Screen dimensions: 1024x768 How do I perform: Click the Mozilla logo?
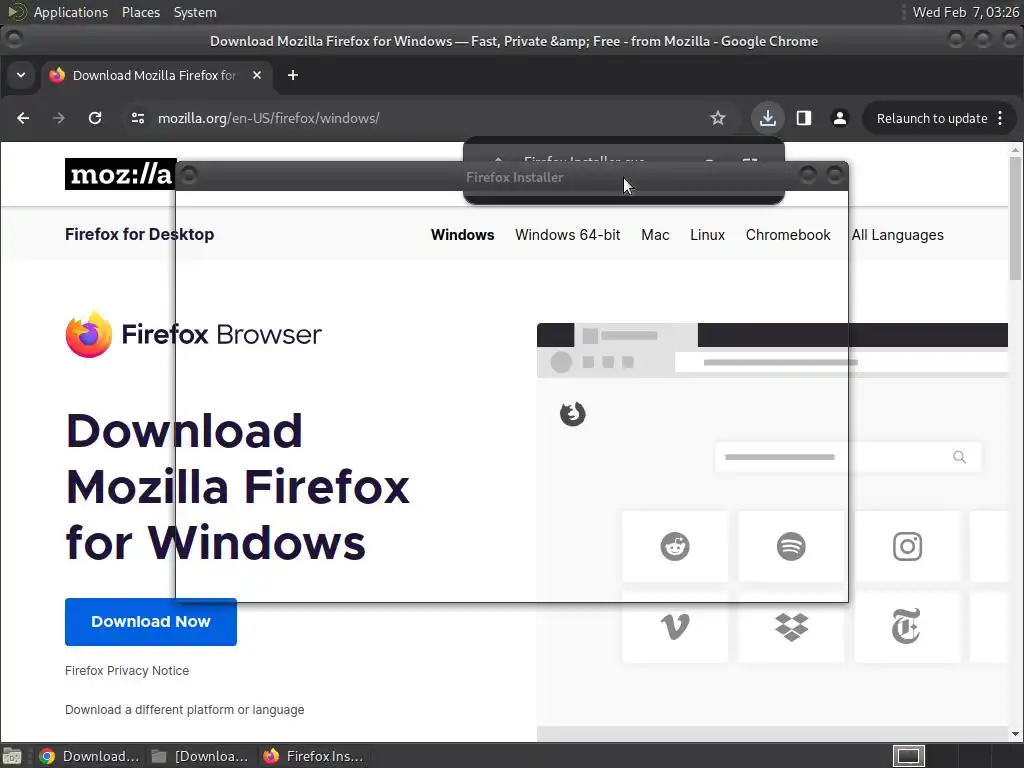coord(120,174)
